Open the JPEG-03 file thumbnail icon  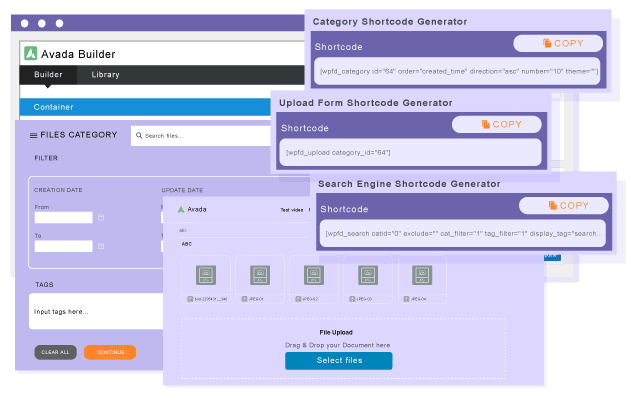click(x=368, y=275)
